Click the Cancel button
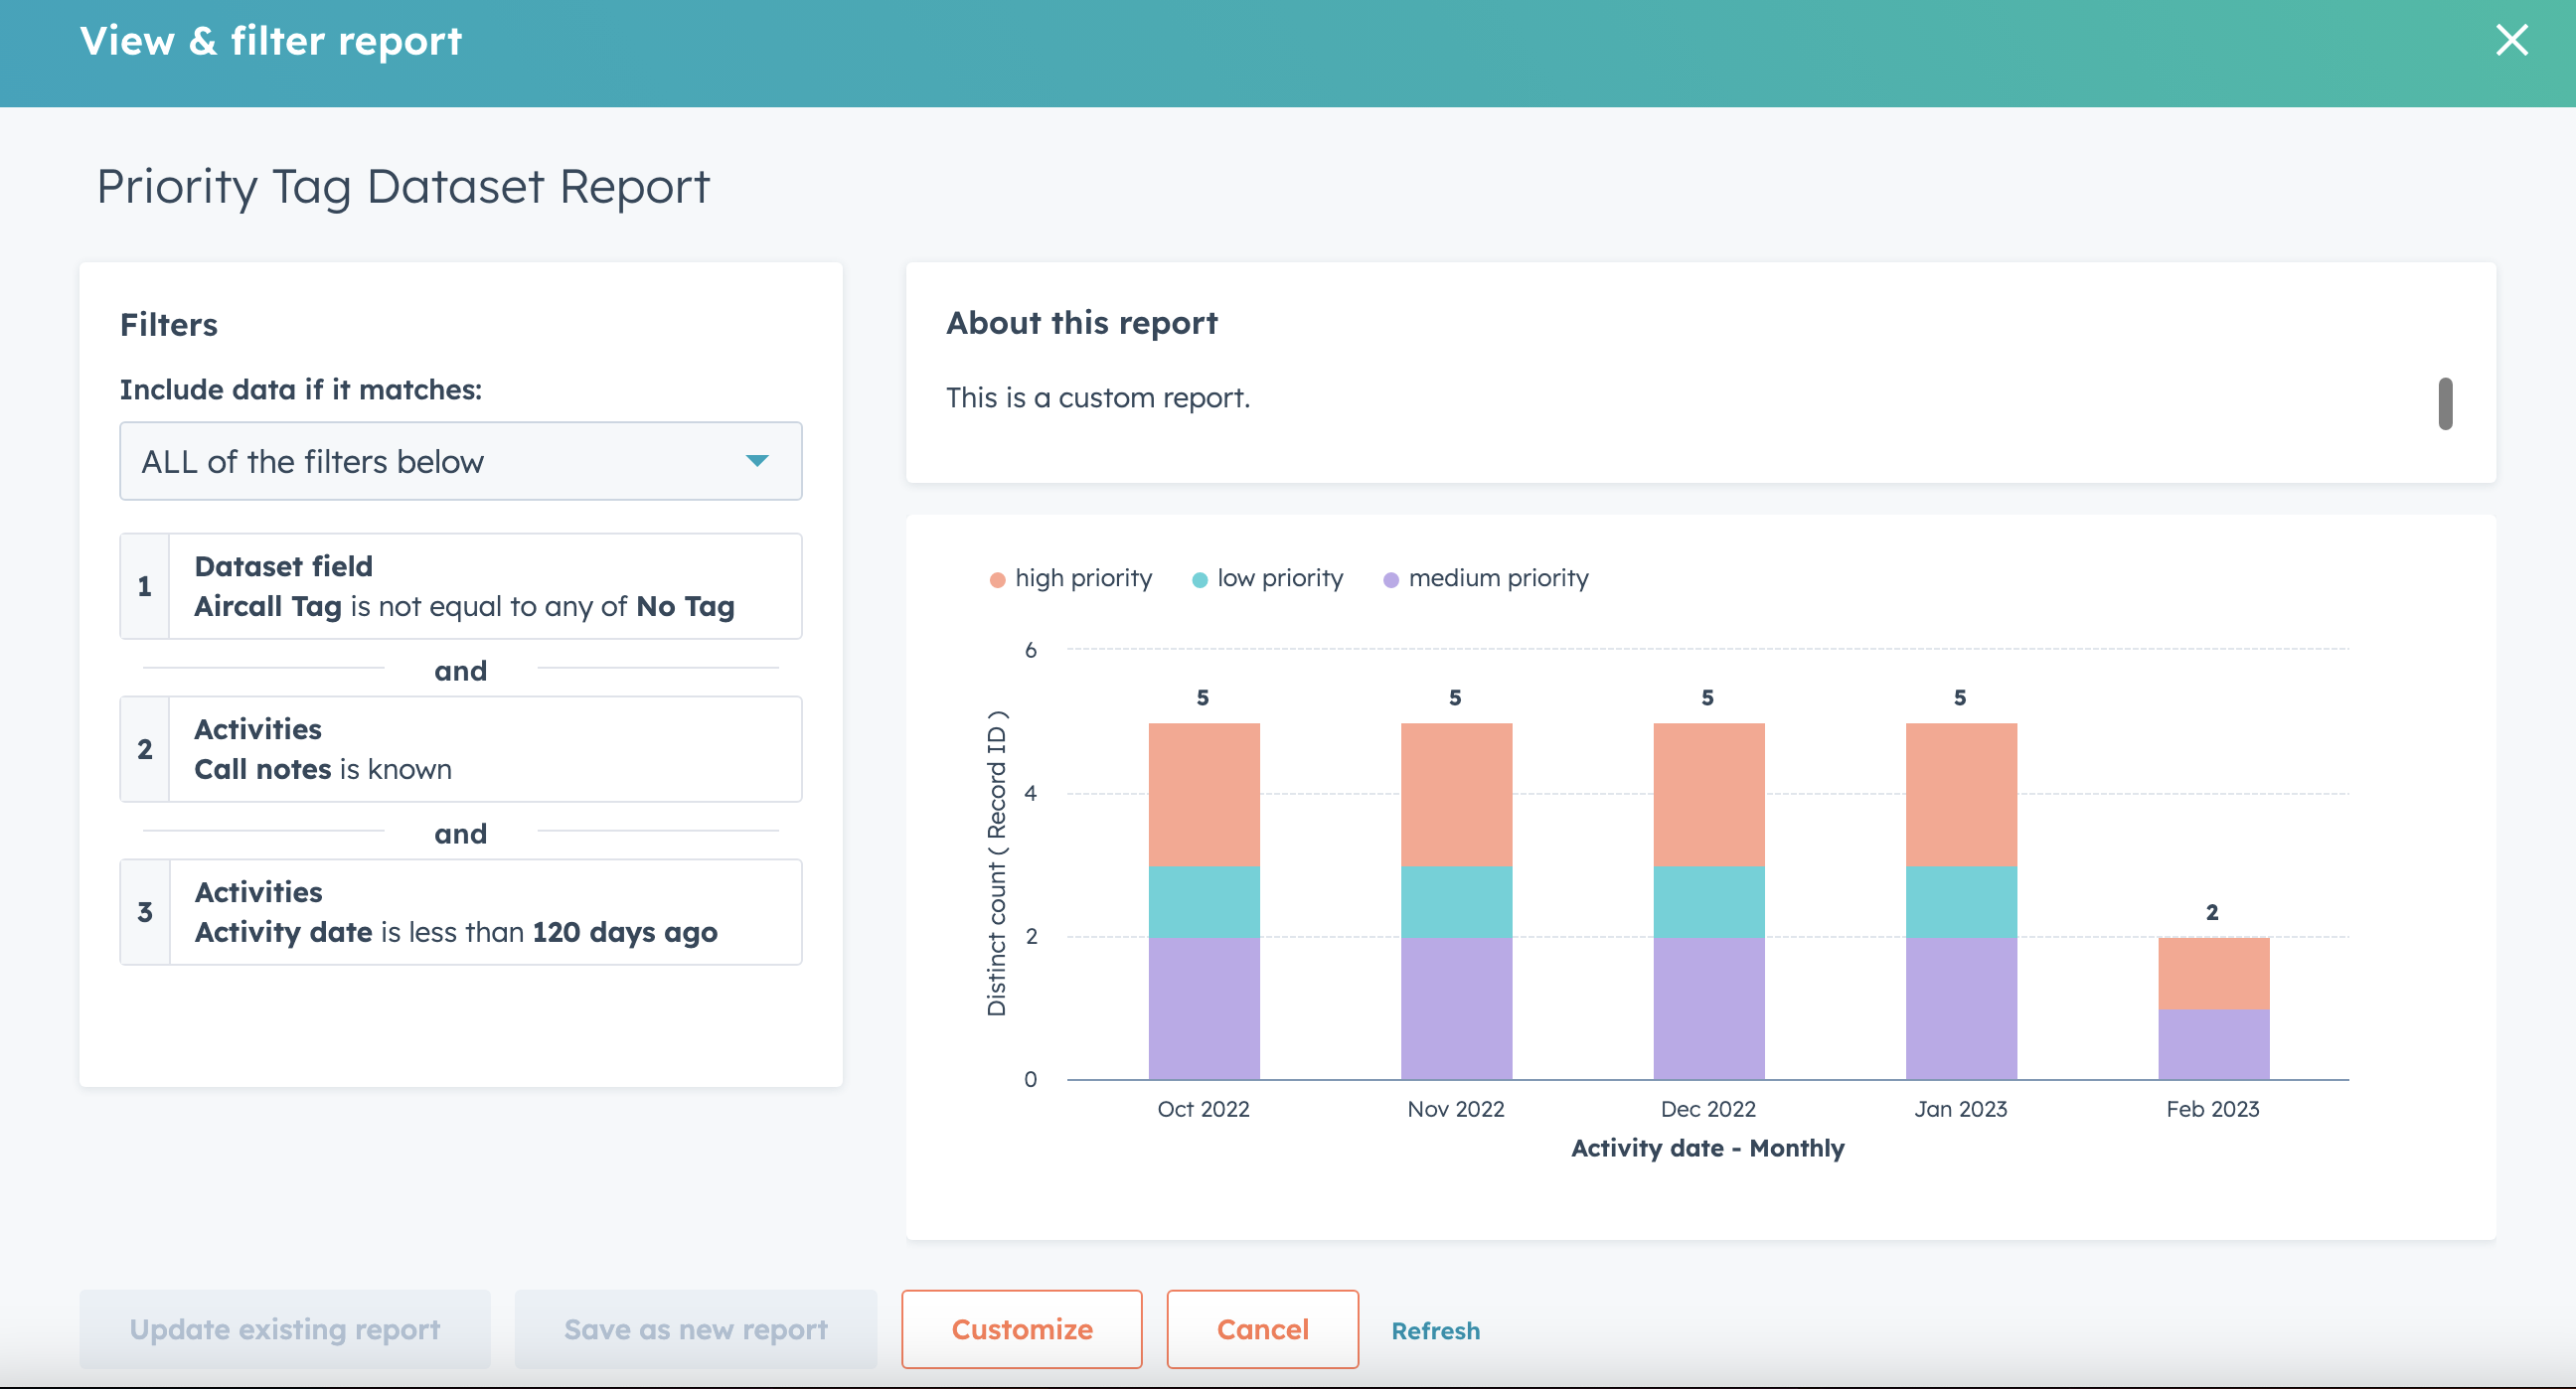The height and width of the screenshot is (1389, 2576). pos(1262,1329)
